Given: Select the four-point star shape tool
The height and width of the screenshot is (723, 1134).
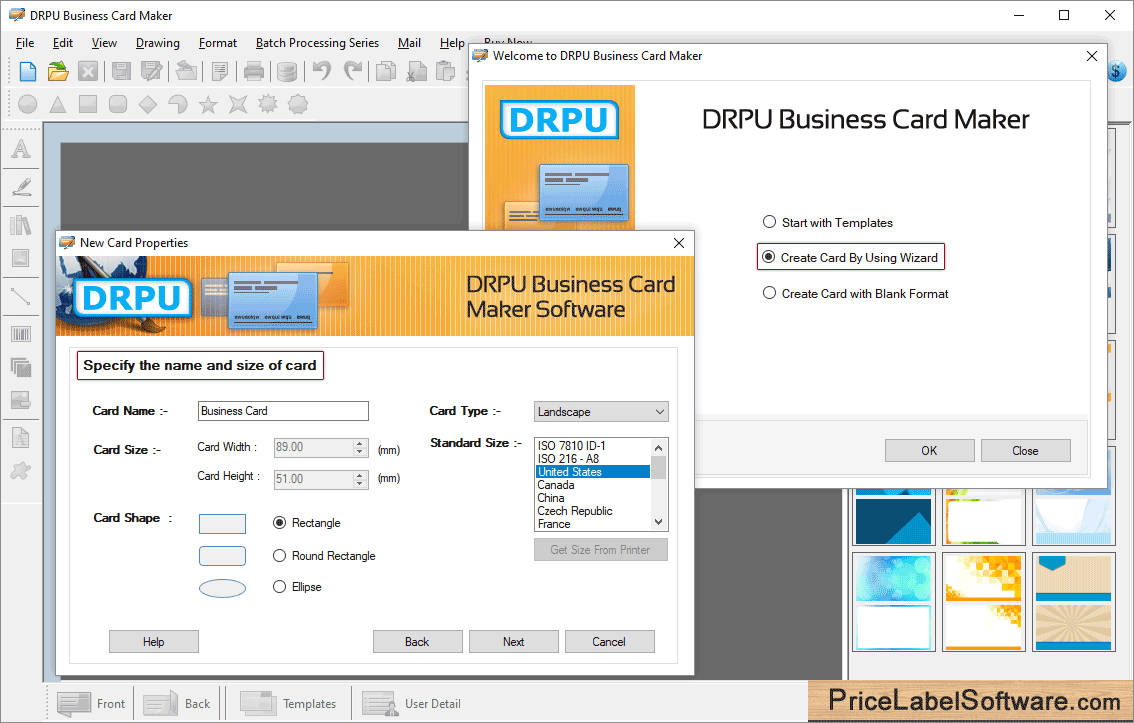Looking at the screenshot, I should click(238, 104).
